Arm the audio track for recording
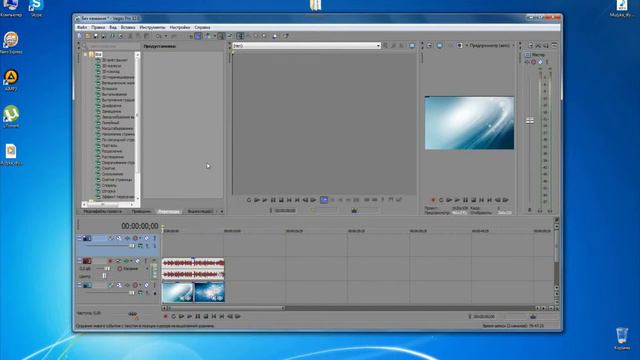This screenshot has width=640, height=360. (x=110, y=261)
